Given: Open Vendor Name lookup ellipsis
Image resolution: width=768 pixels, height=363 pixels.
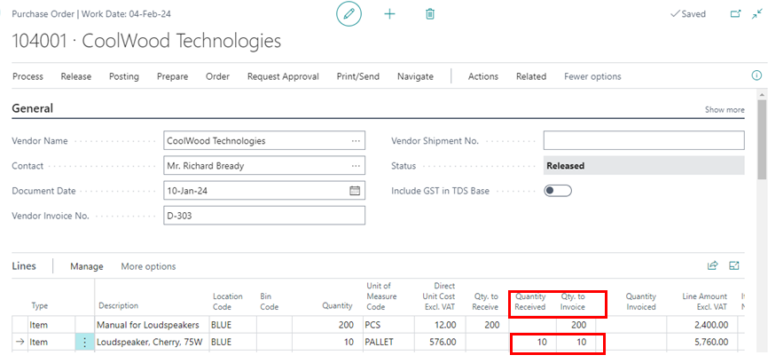Looking at the screenshot, I should 356,141.
